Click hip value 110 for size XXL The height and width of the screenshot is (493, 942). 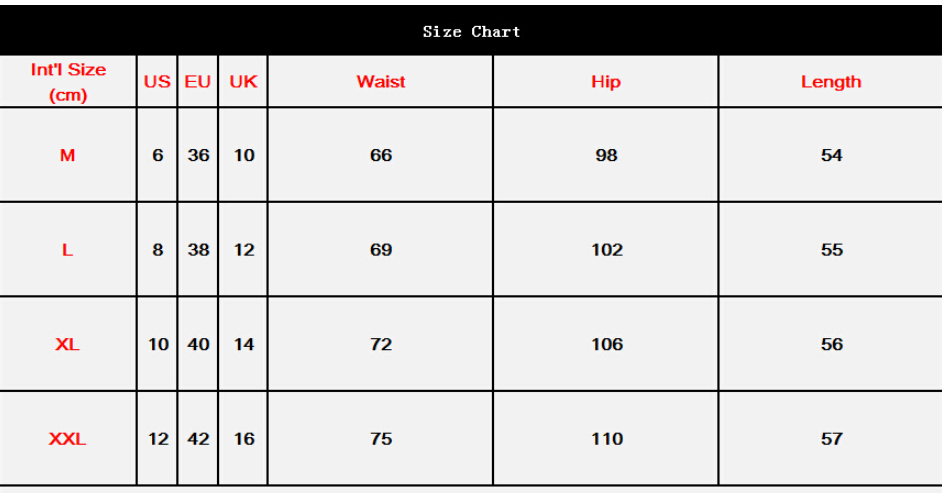point(607,439)
